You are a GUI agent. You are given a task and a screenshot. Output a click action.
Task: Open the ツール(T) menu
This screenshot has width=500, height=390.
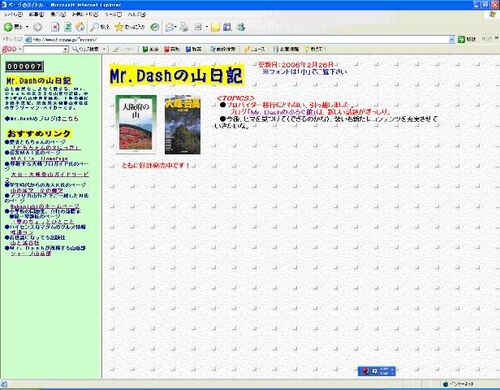pyautogui.click(x=113, y=15)
